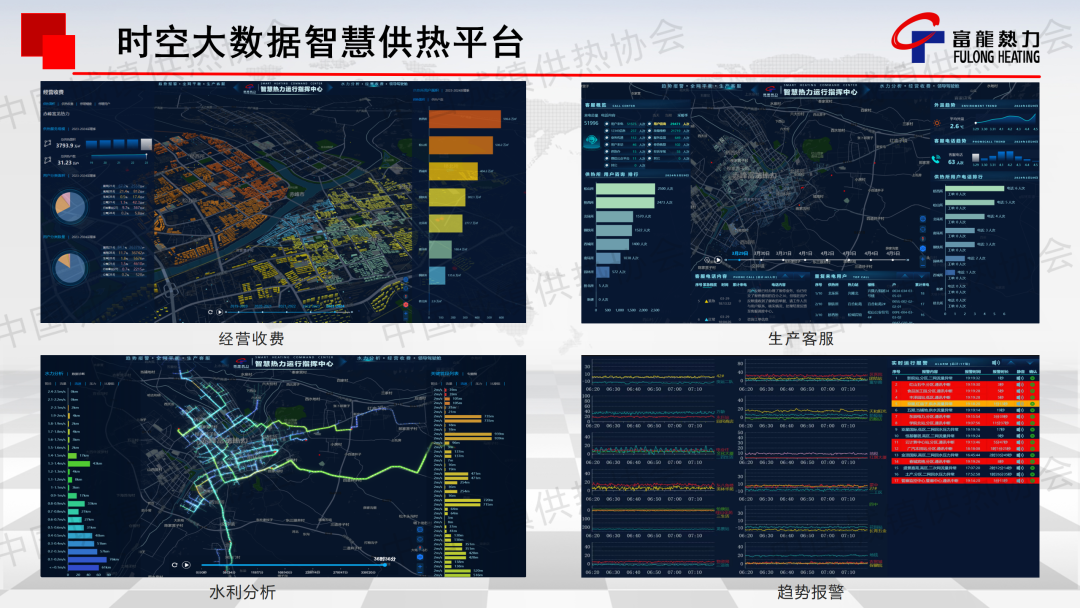Open the 趋势报警 dashboard screenshot
This screenshot has height=608, width=1080.
[810, 465]
